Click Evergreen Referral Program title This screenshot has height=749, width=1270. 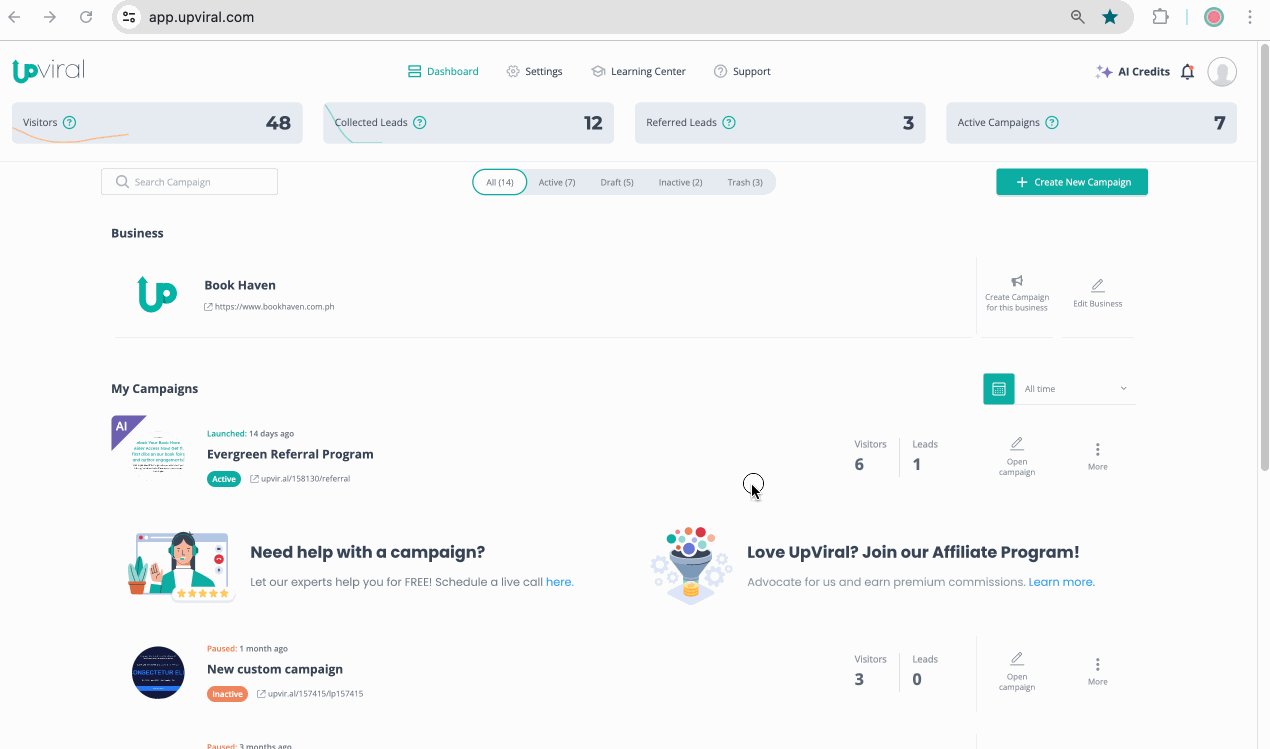[290, 454]
